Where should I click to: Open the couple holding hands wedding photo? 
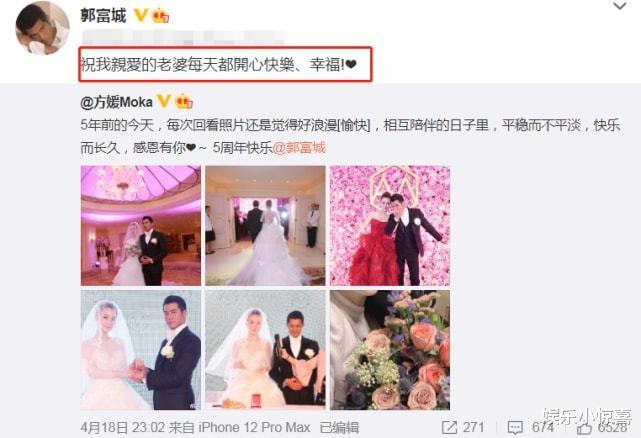[141, 350]
